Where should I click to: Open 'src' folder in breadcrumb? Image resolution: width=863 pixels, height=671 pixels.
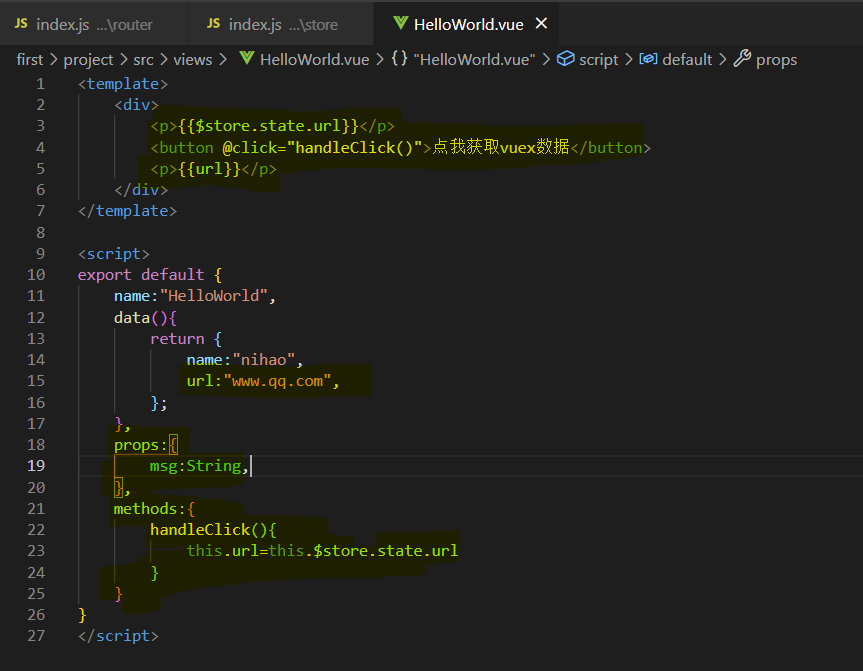[x=143, y=59]
